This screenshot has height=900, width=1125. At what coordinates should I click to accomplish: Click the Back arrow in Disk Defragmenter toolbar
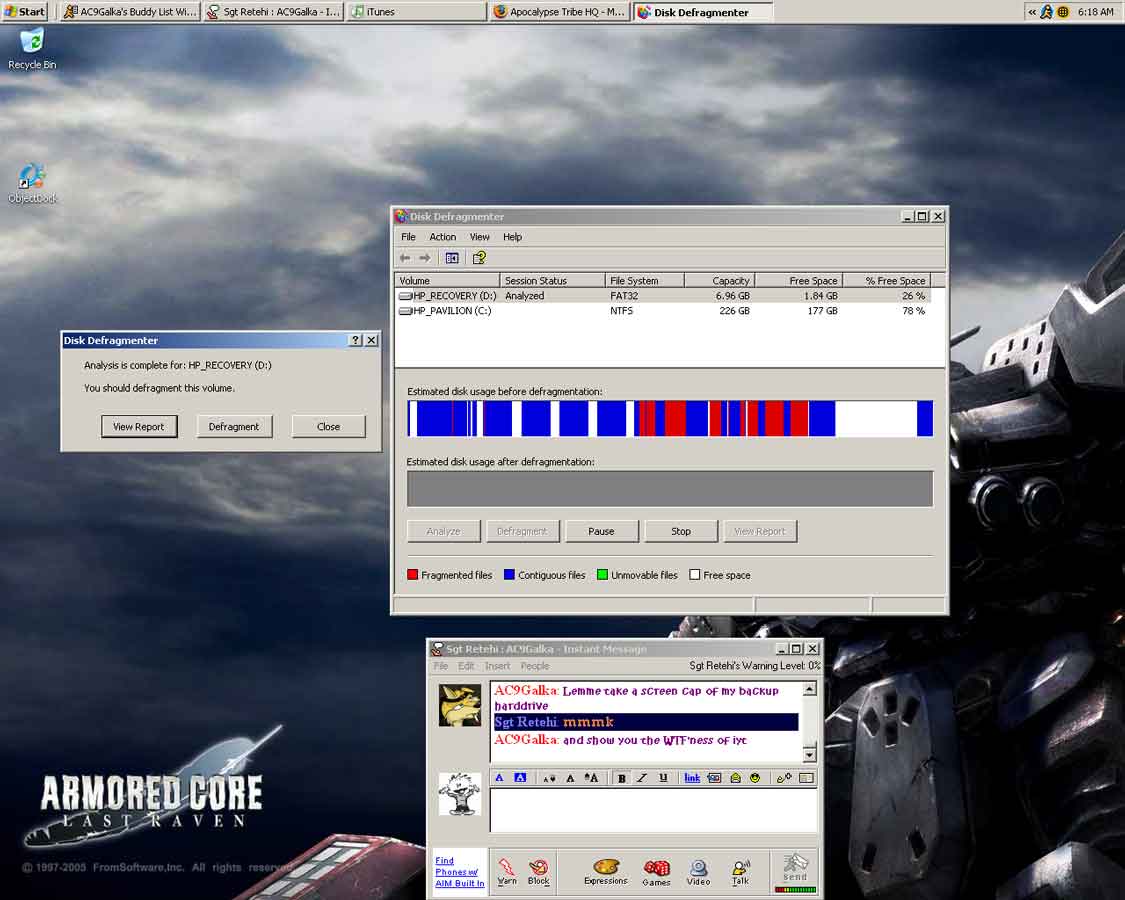pyautogui.click(x=405, y=258)
